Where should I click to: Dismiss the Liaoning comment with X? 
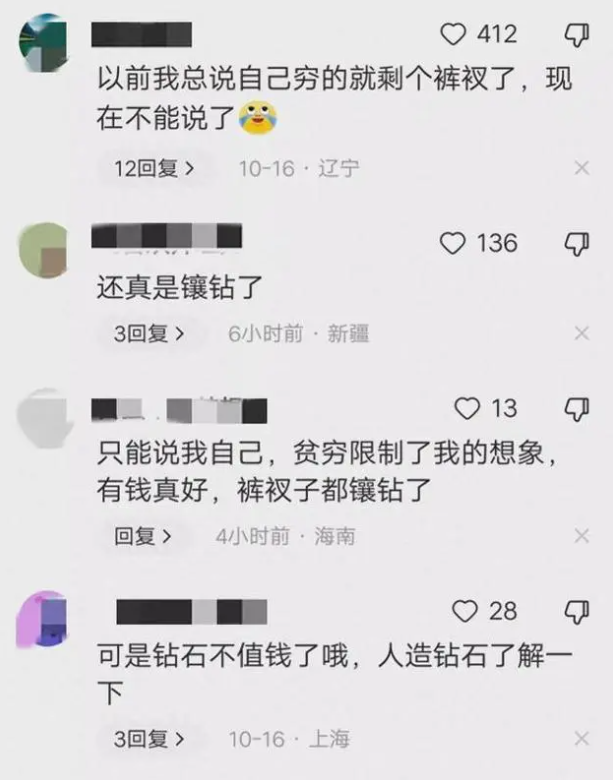coord(582,168)
